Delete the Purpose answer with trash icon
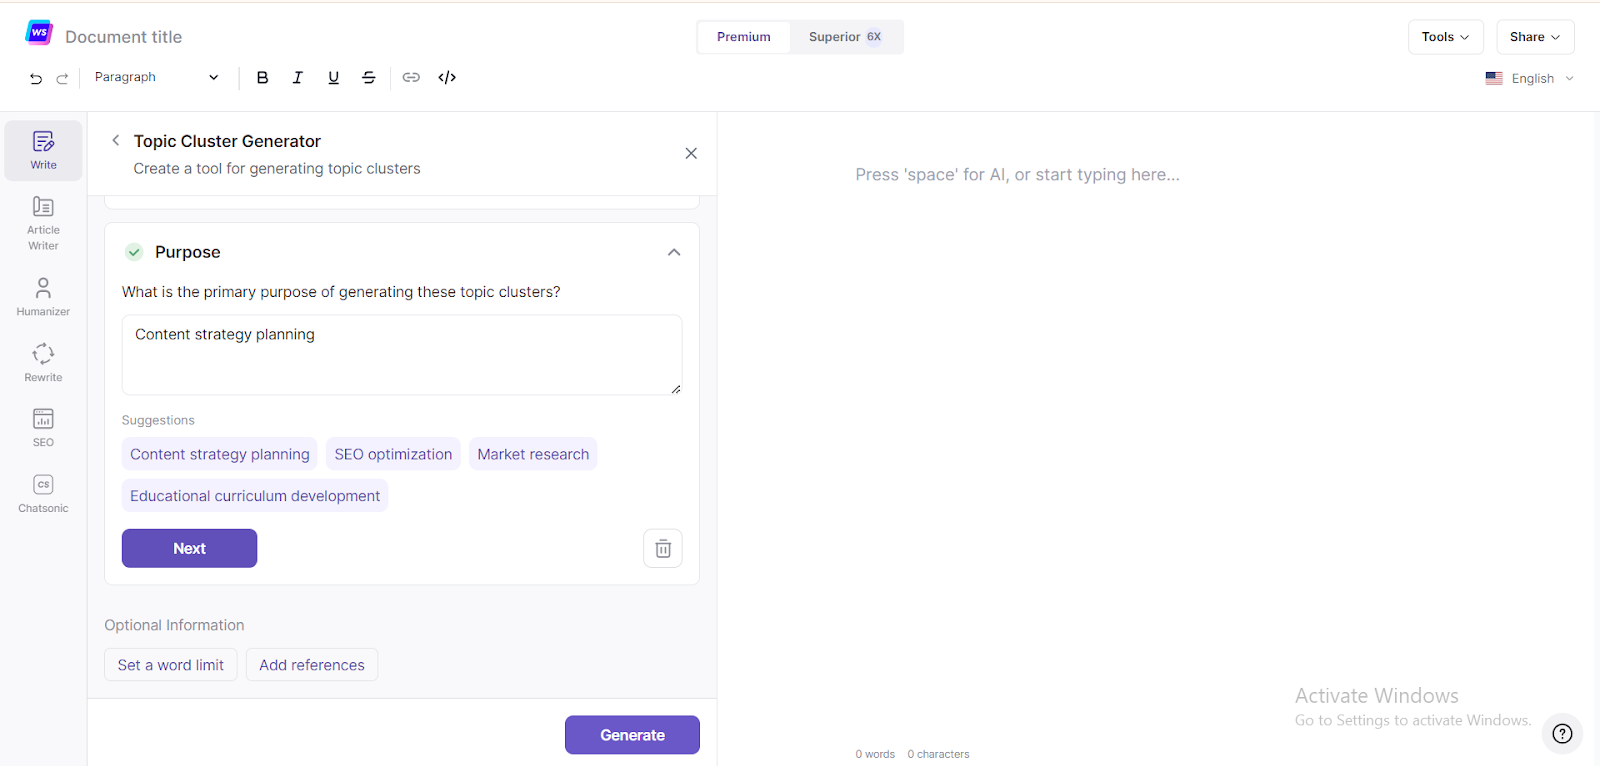 coord(663,548)
